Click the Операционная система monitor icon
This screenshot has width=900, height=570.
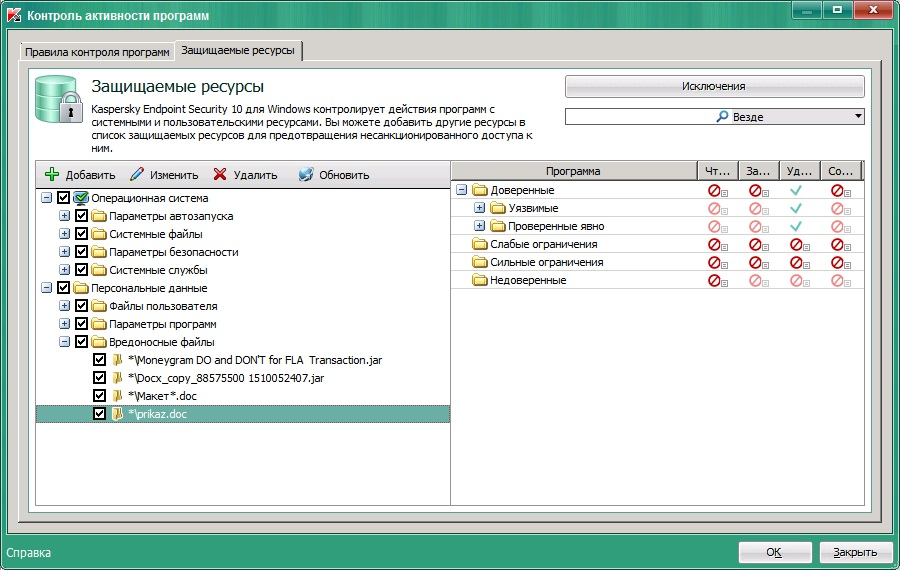81,198
